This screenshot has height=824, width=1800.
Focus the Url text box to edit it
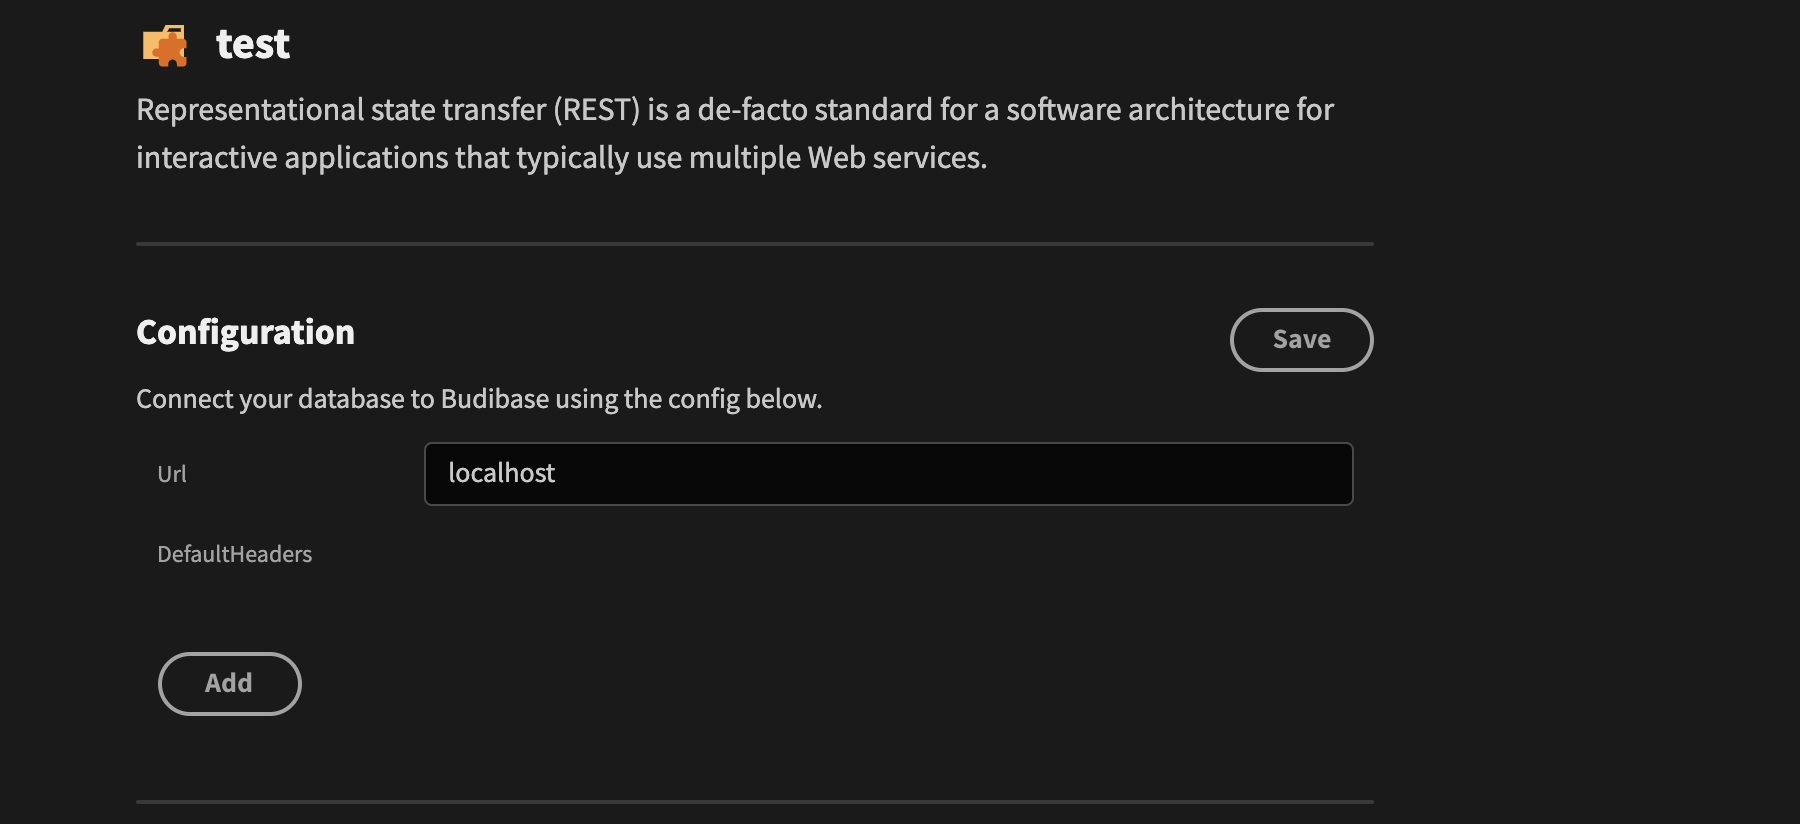(x=888, y=473)
